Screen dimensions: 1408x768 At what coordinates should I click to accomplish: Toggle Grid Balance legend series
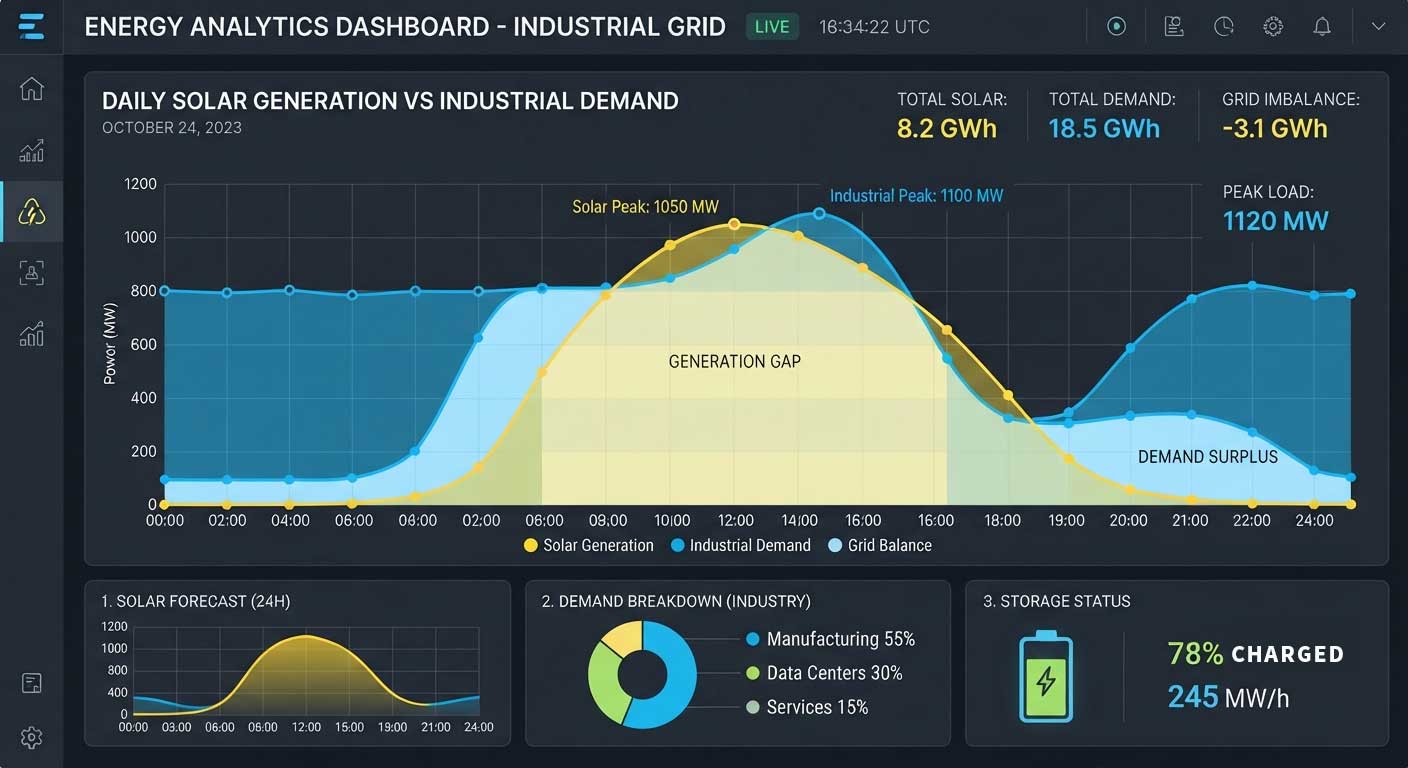(880, 545)
